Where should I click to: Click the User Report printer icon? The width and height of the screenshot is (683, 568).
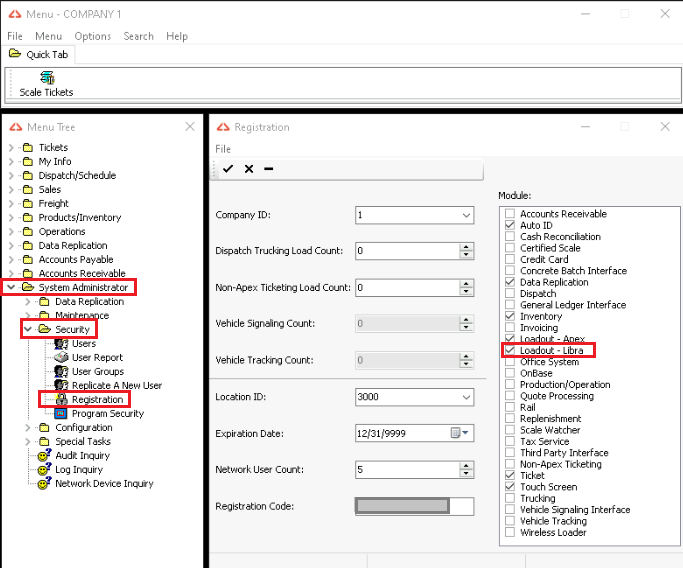(61, 358)
